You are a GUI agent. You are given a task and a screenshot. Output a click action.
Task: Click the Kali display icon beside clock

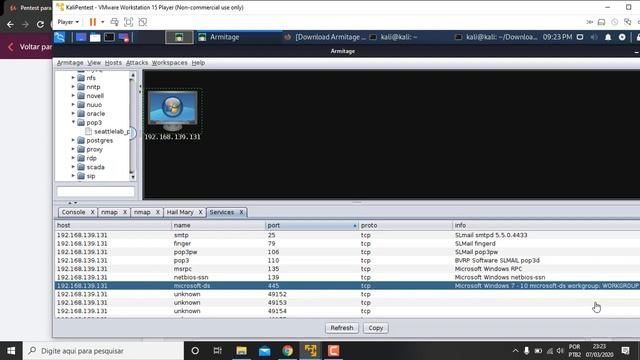coord(580,37)
